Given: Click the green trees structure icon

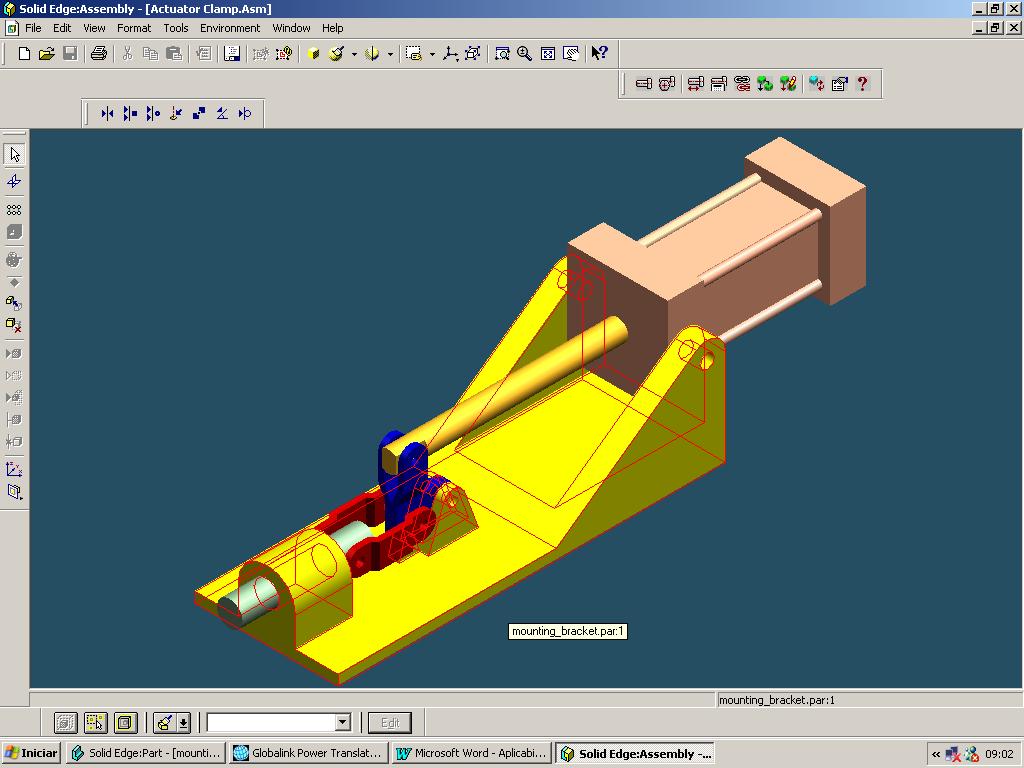Looking at the screenshot, I should coord(765,84).
